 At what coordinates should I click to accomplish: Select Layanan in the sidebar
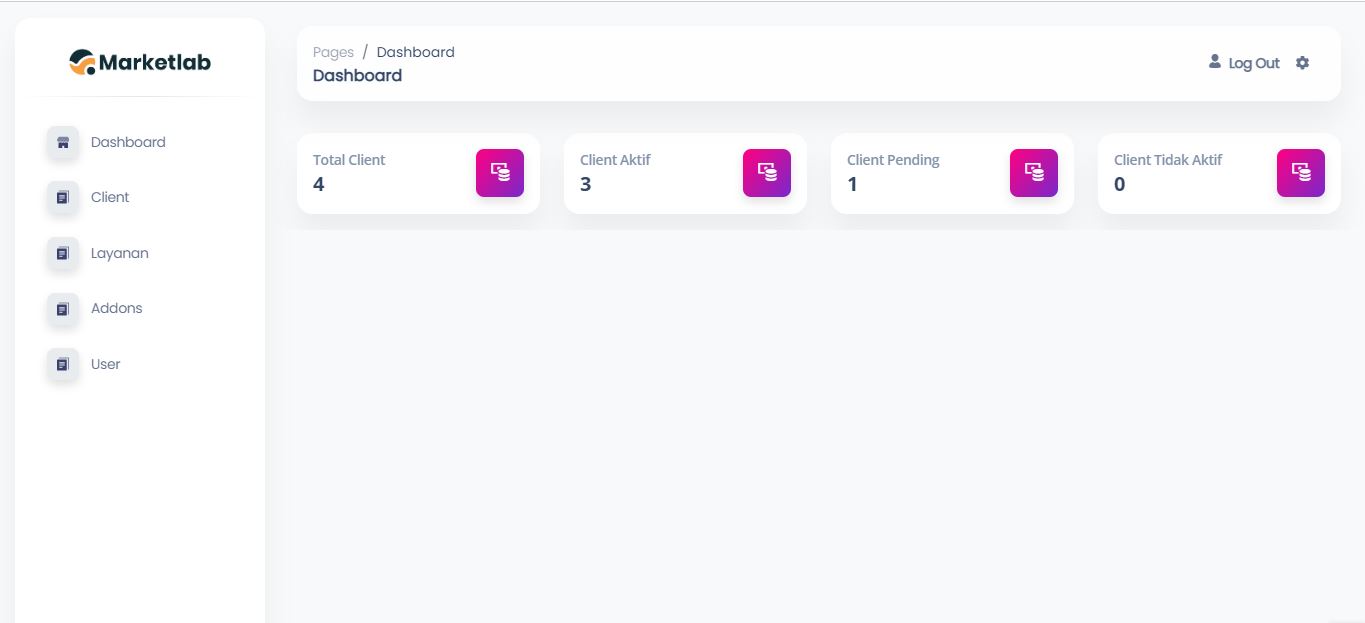120,254
